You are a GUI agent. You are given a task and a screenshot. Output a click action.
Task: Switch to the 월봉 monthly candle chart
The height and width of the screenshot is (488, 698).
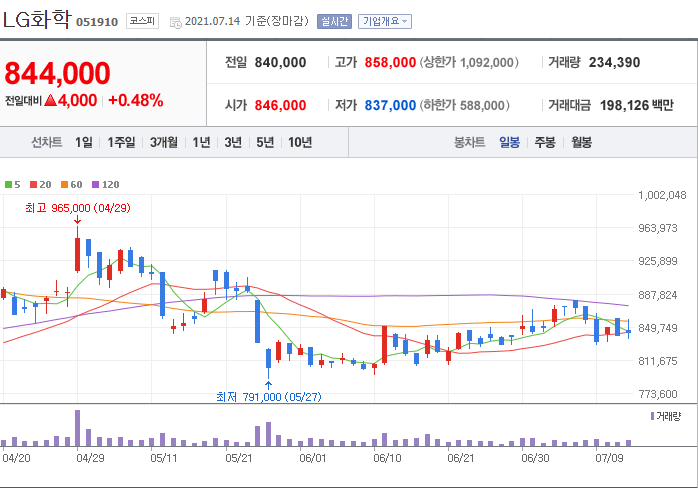581,142
